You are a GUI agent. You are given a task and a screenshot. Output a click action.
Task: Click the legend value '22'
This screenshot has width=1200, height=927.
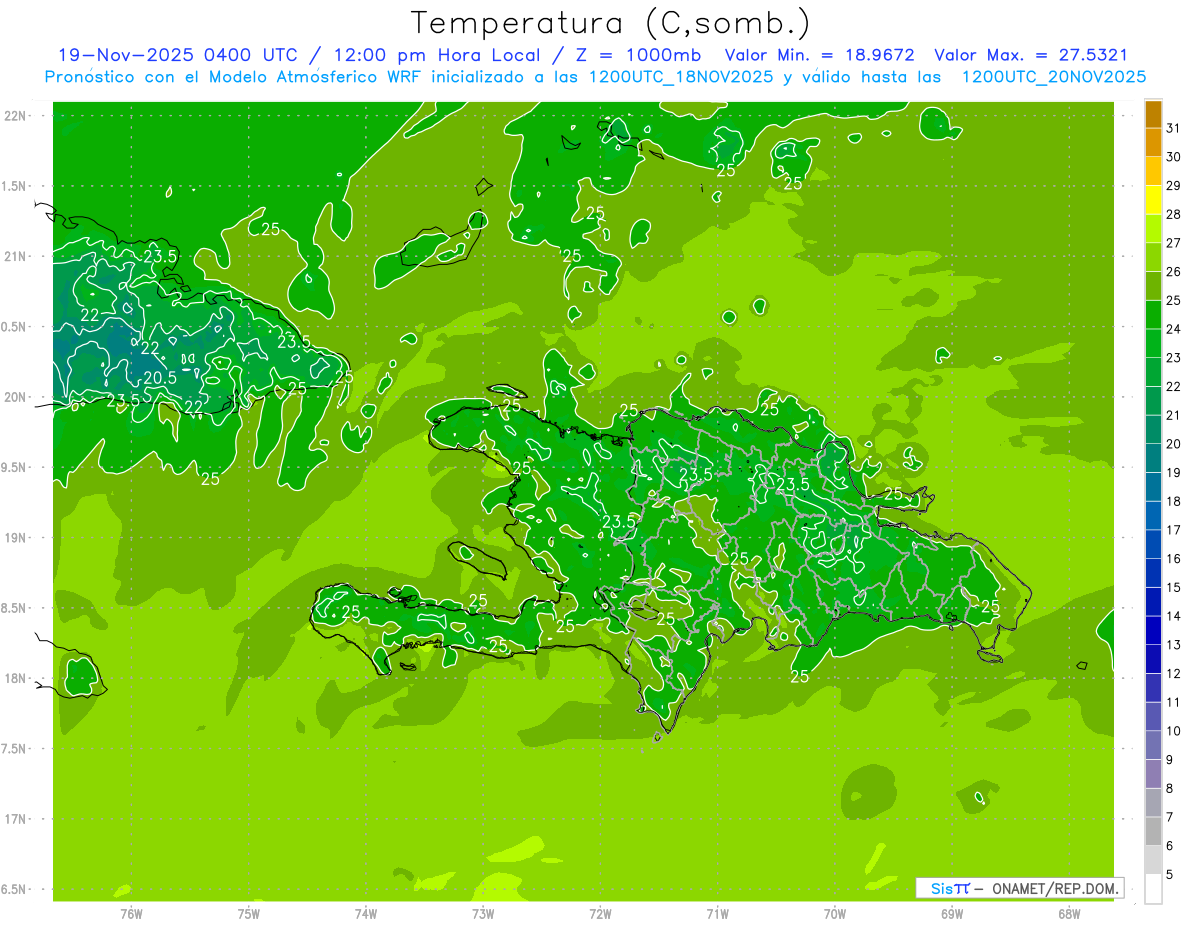(1173, 386)
